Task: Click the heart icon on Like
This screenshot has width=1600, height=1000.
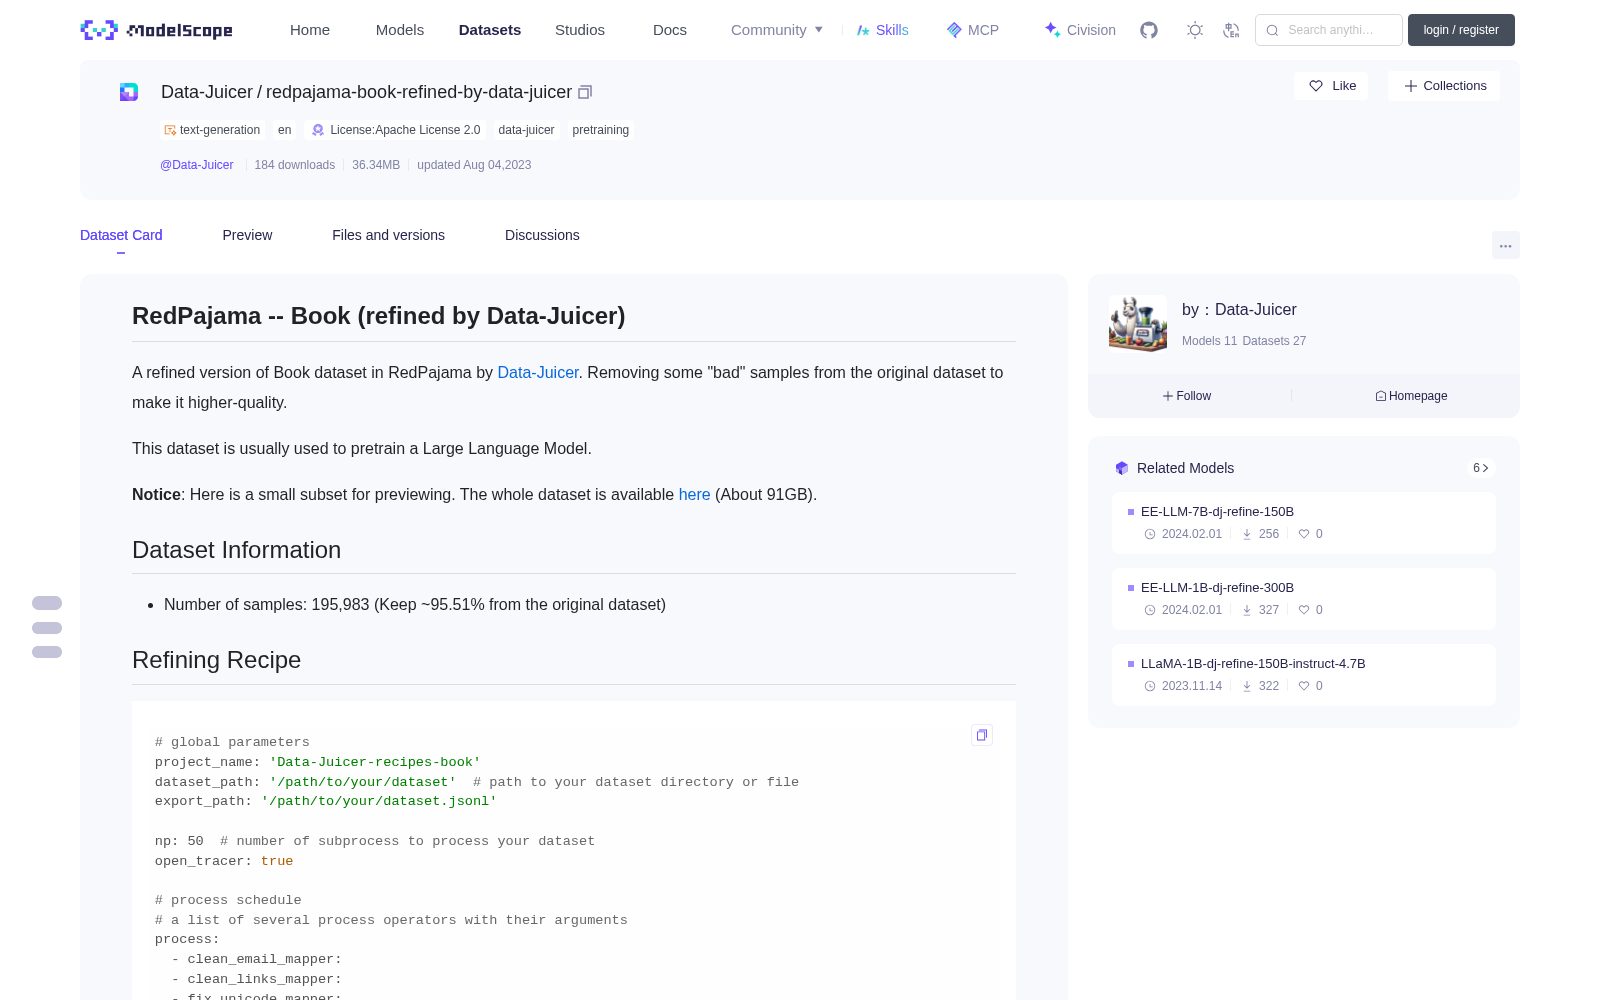Action: pos(1316,86)
